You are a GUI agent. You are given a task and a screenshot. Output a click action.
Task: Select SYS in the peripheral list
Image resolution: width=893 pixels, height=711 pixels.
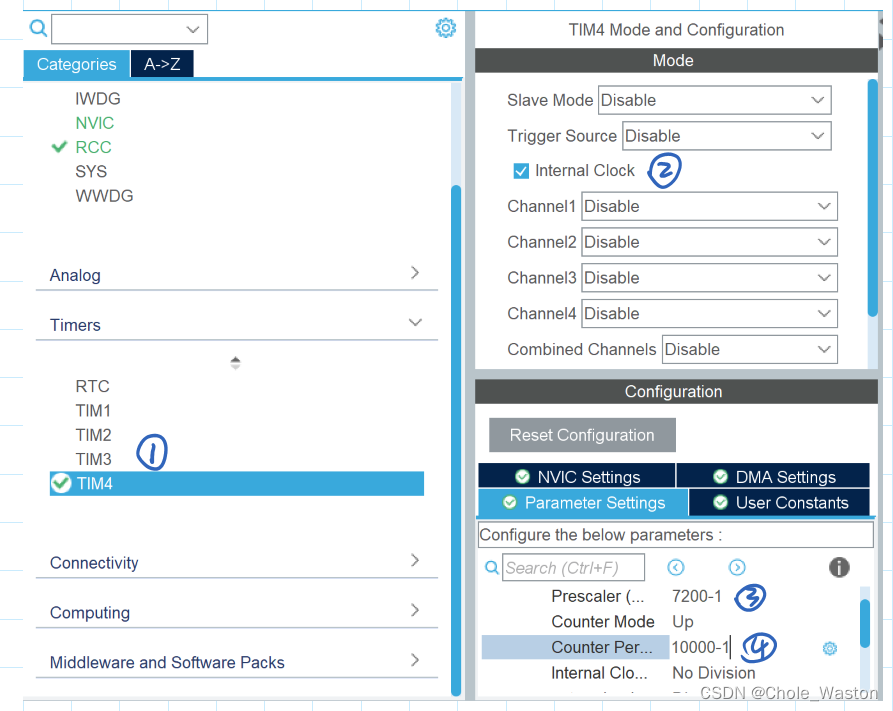91,171
